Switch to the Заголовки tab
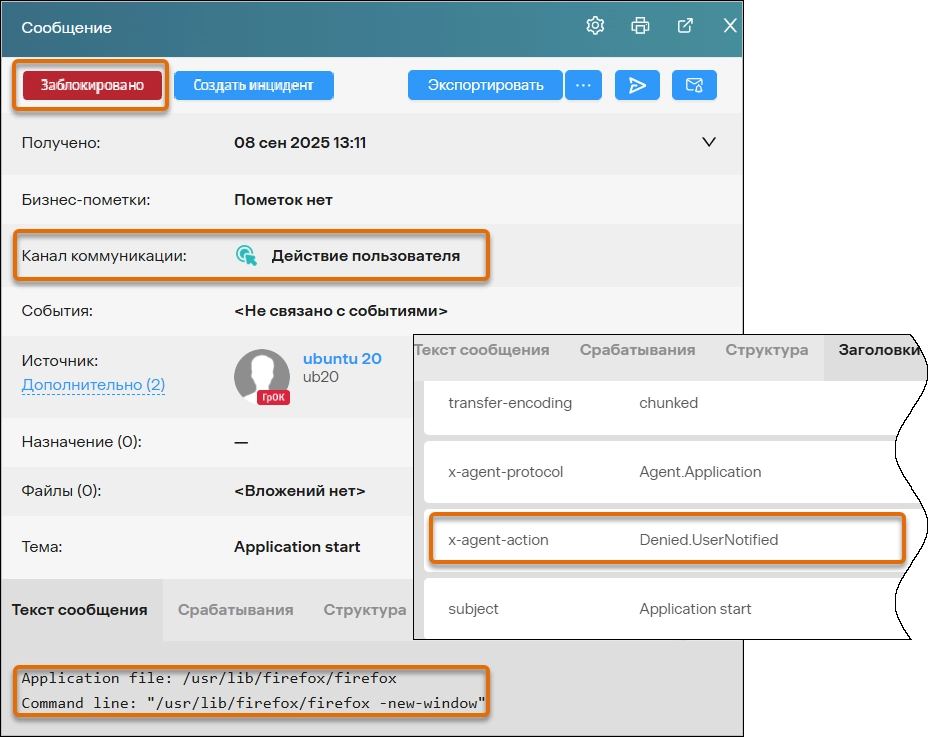 coord(874,351)
